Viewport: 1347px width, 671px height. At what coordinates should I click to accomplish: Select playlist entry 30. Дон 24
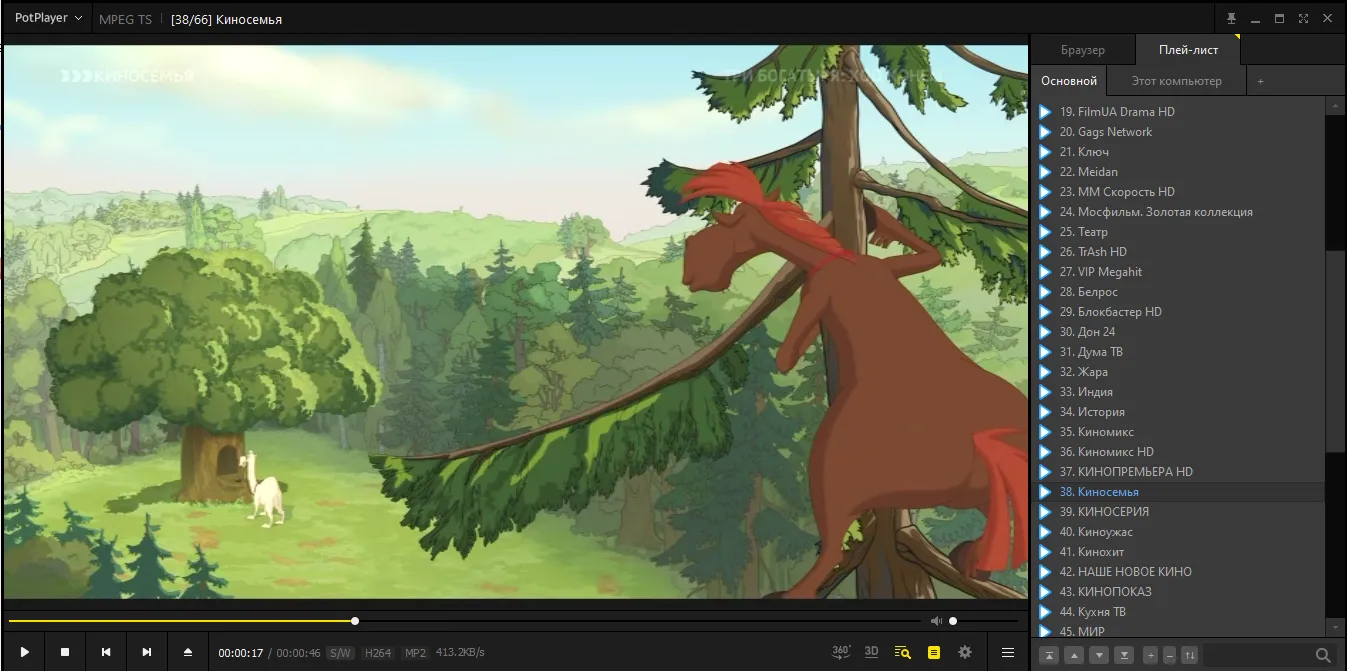(1178, 332)
